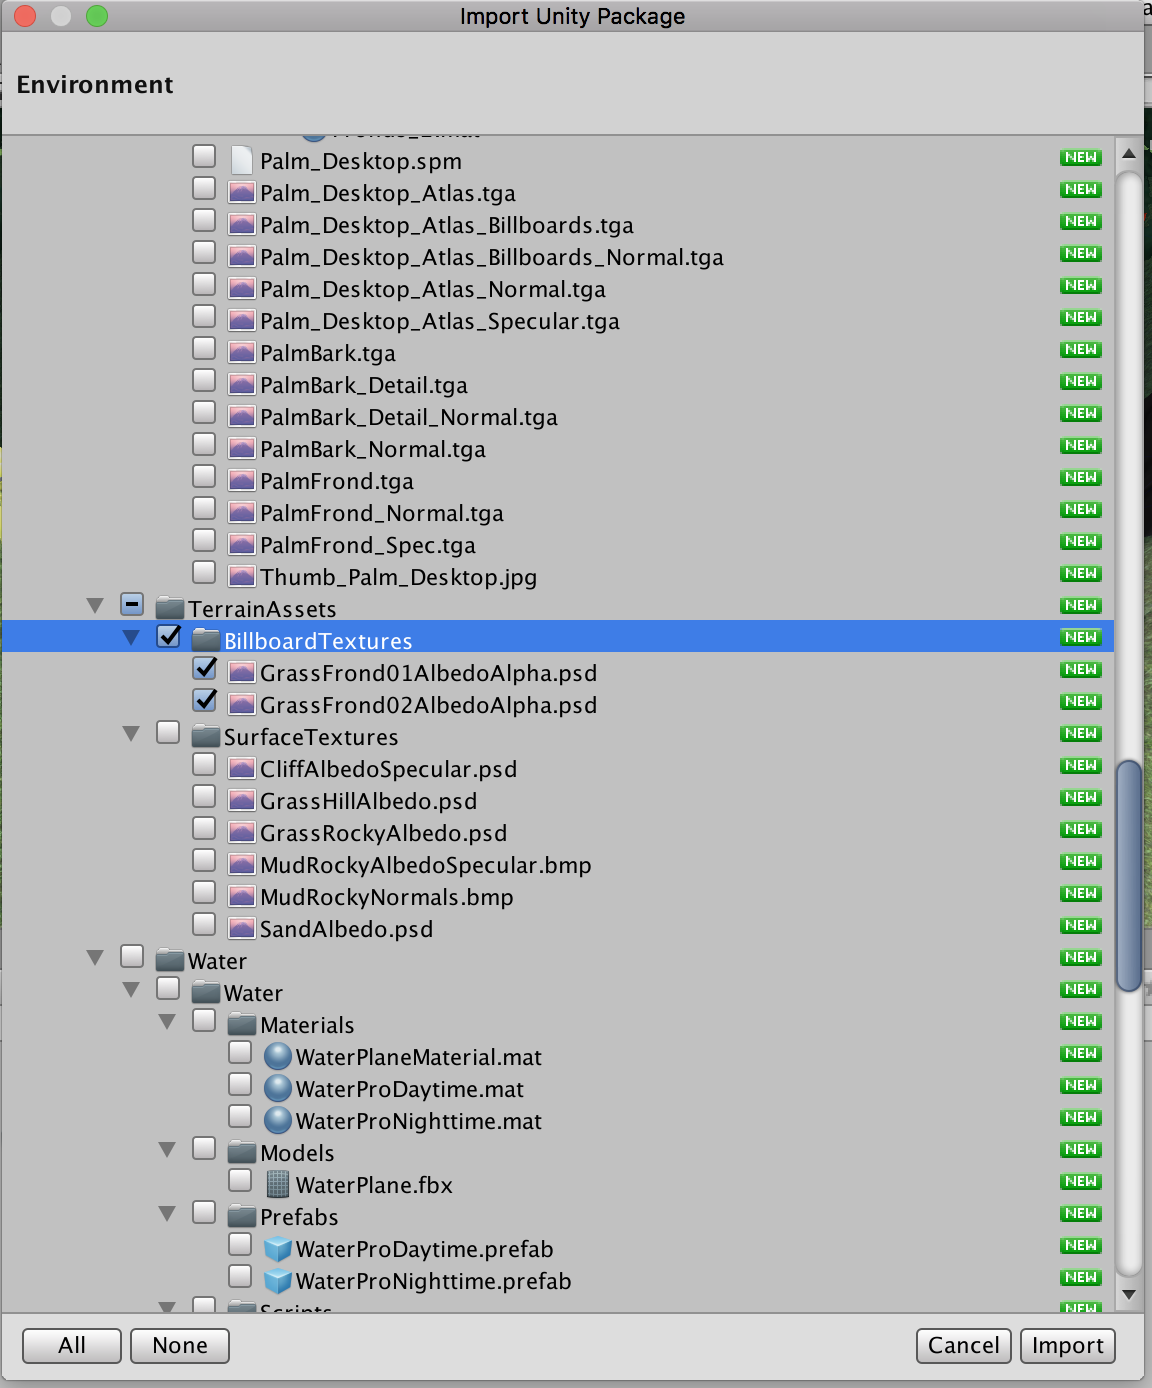Uncheck the BillboardTextures checkbox
This screenshot has height=1388, width=1152.
(x=169, y=636)
